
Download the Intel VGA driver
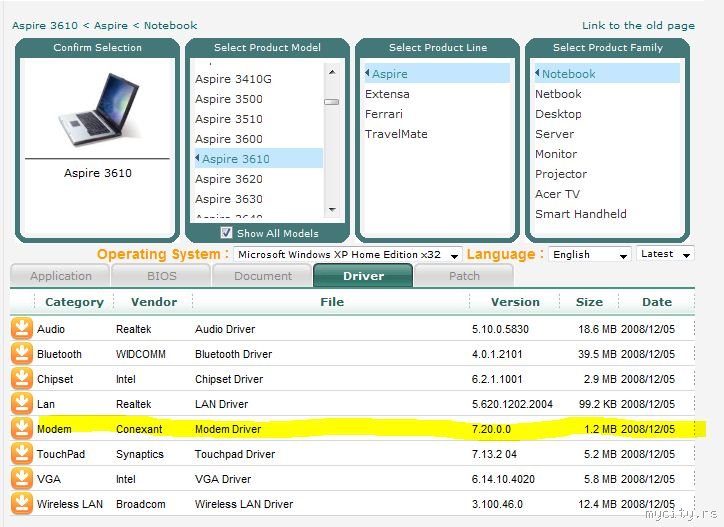tap(22, 478)
